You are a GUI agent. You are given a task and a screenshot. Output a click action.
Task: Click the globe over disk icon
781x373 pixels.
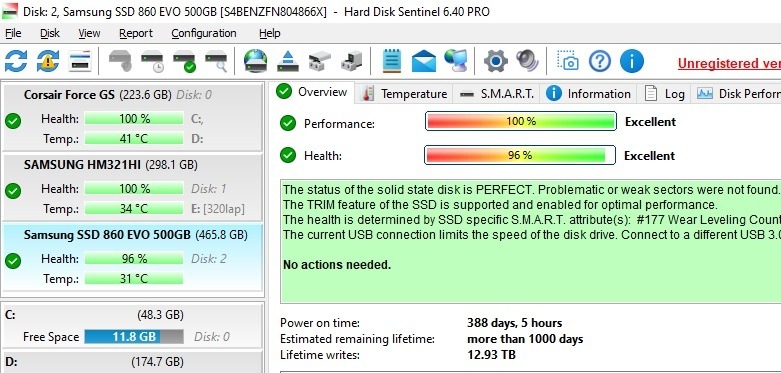[256, 61]
